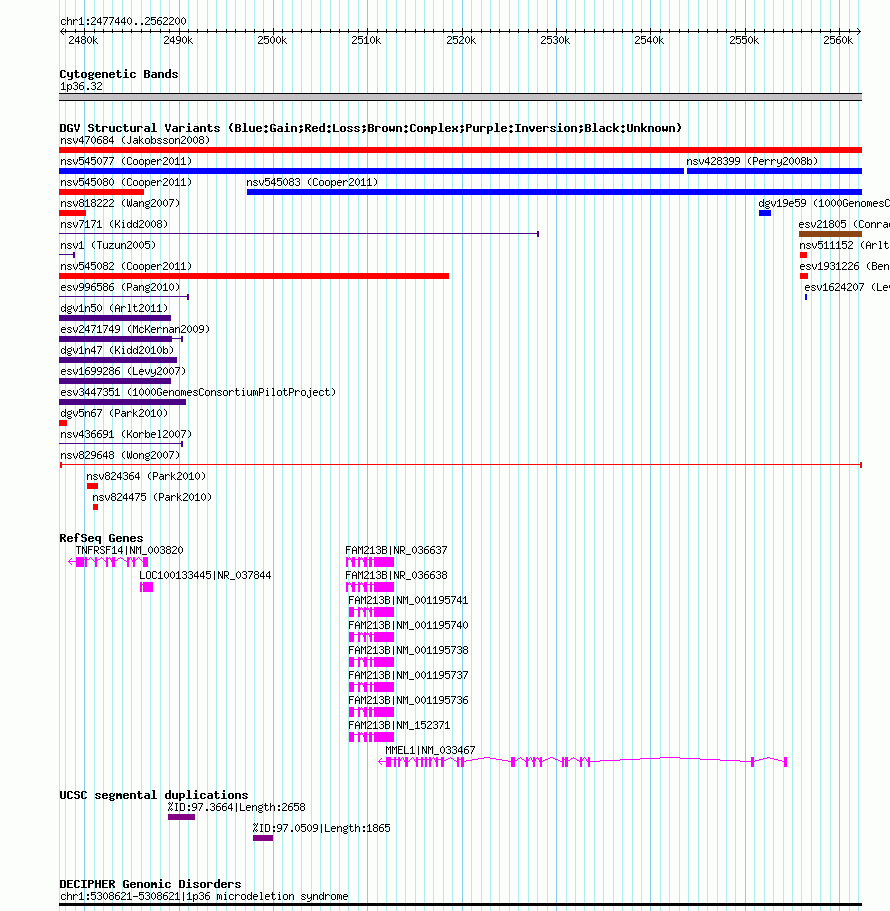The width and height of the screenshot is (890, 911).
Task: Select esv1624207 variant label
Action: click(x=846, y=287)
